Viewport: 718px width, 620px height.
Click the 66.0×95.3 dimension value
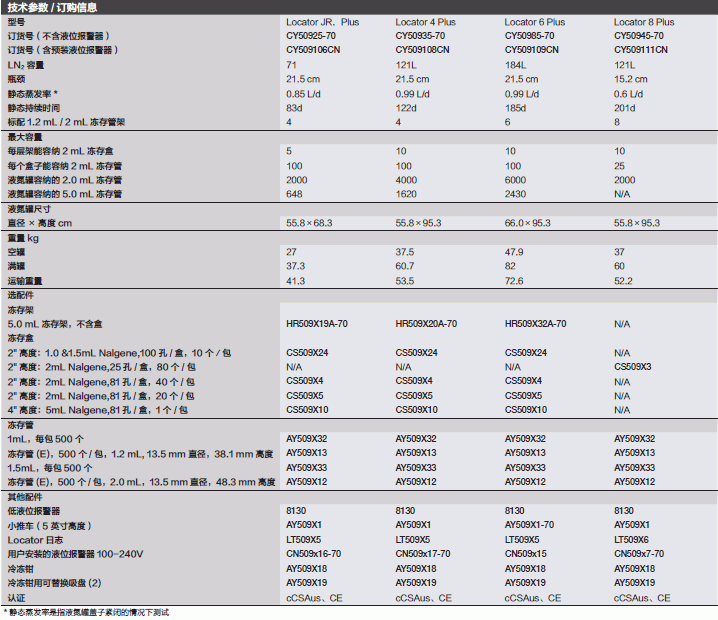[528, 223]
